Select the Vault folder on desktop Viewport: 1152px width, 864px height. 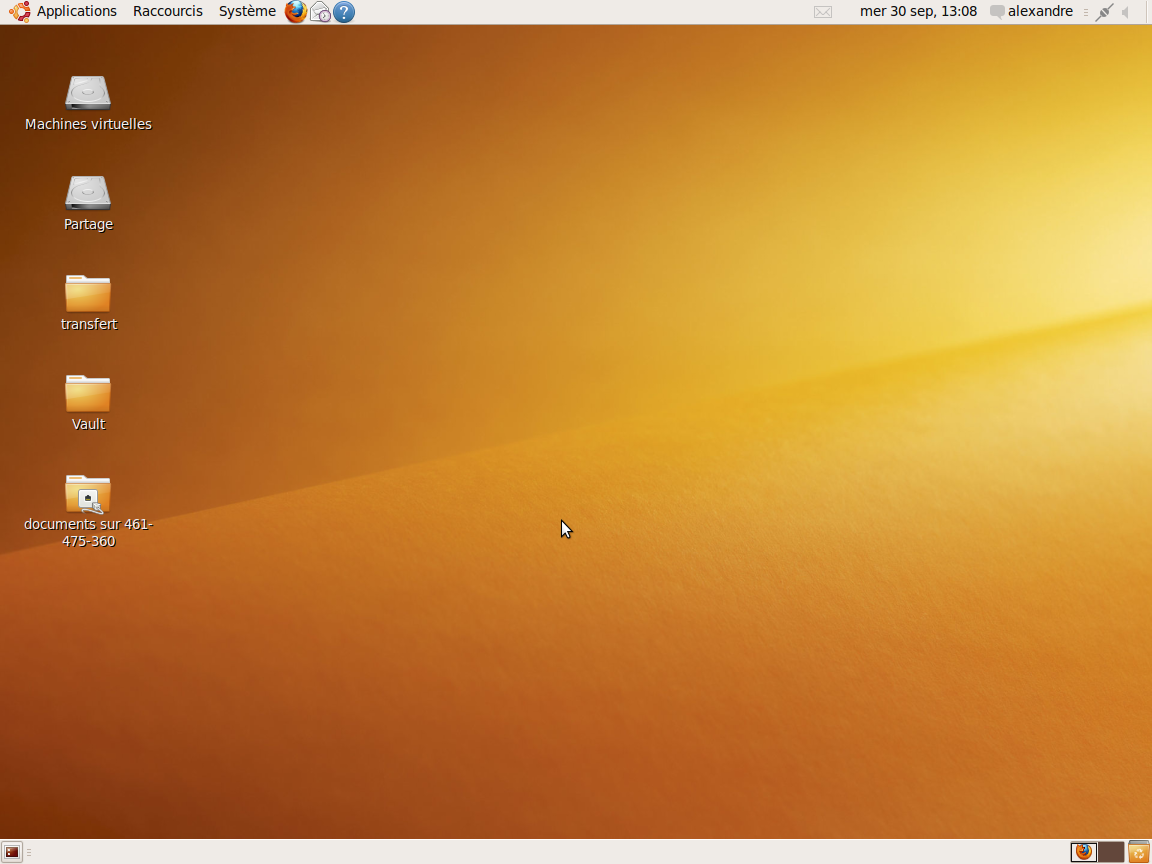(88, 393)
